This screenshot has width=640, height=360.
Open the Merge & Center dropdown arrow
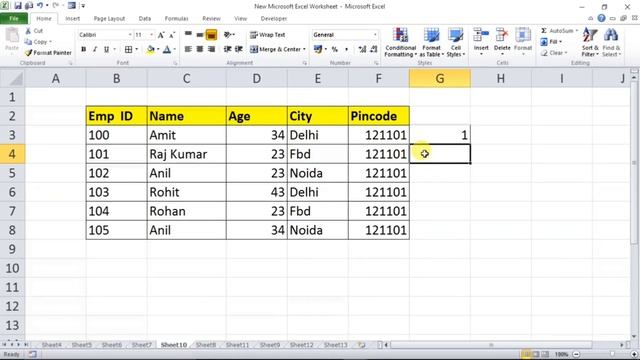coord(304,49)
